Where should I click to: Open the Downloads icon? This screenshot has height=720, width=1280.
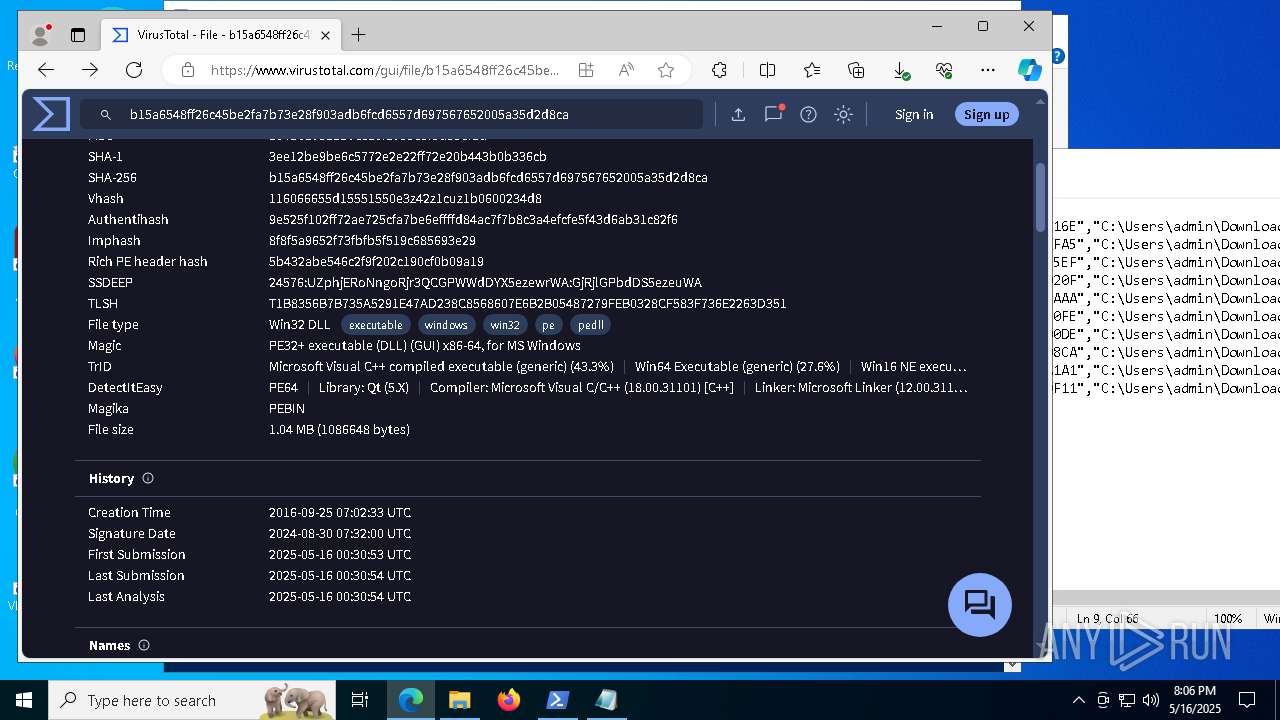[x=900, y=70]
